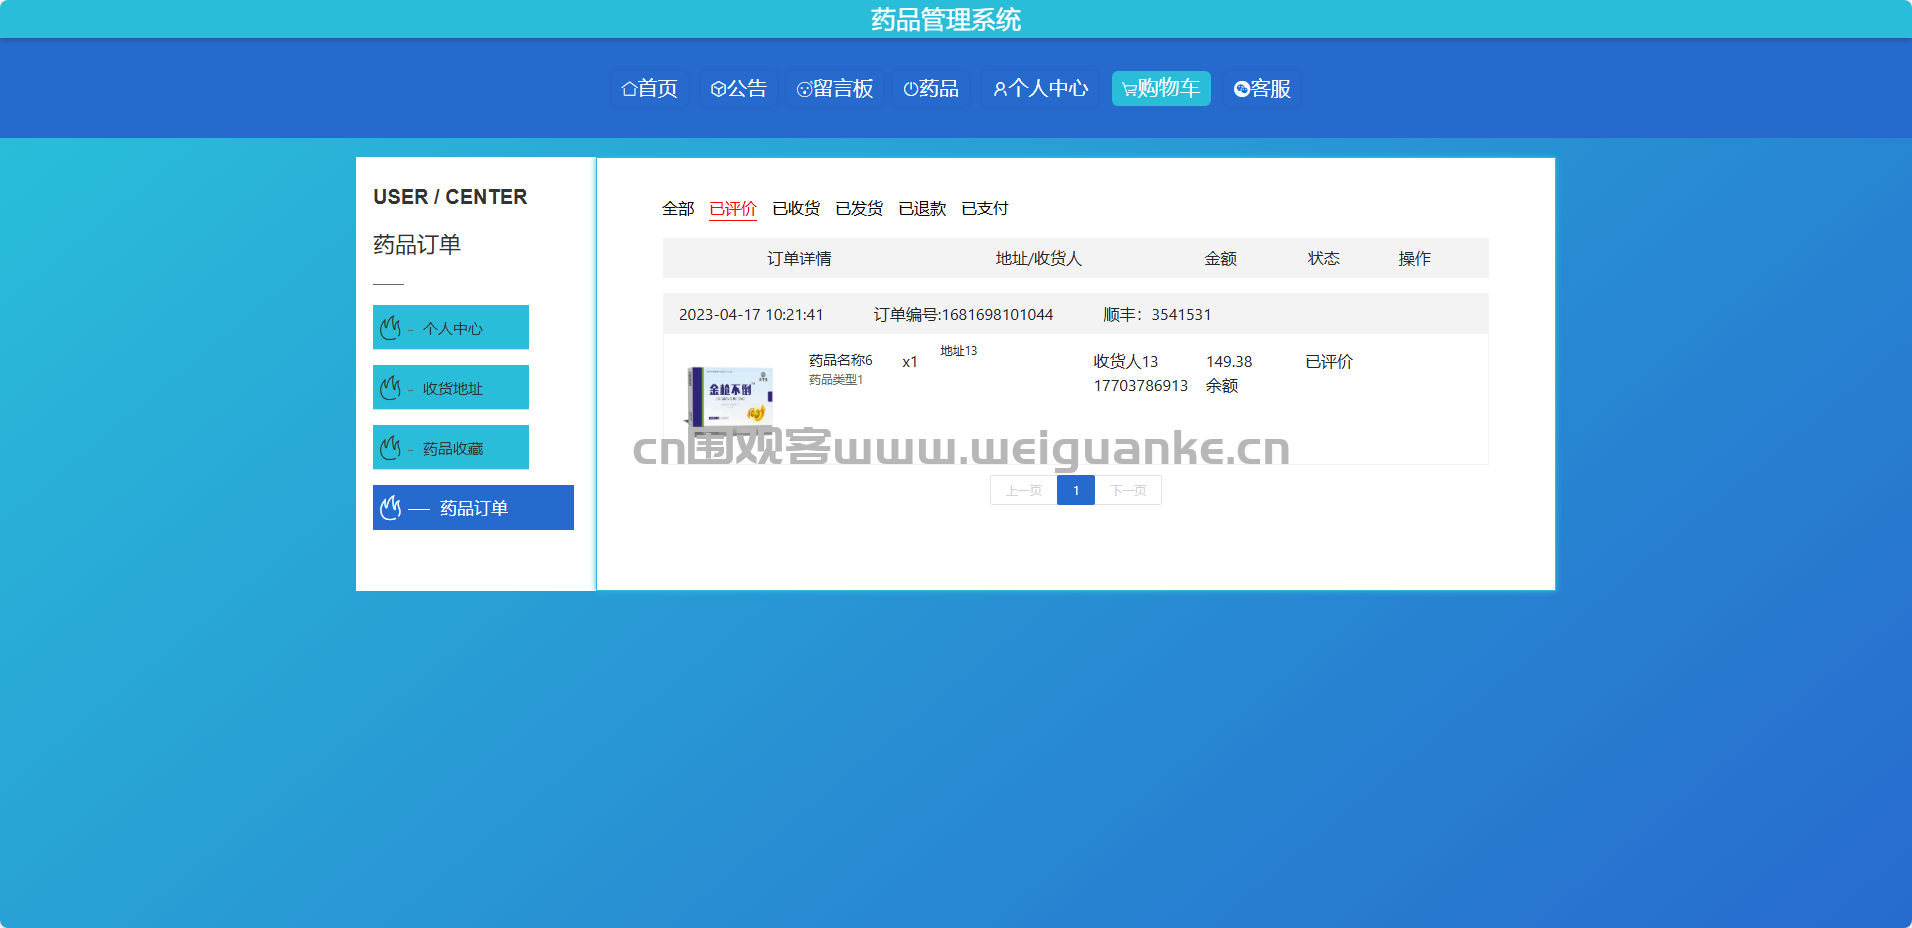Click the palette icon beside 留言板
The height and width of the screenshot is (928, 1912).
804,89
